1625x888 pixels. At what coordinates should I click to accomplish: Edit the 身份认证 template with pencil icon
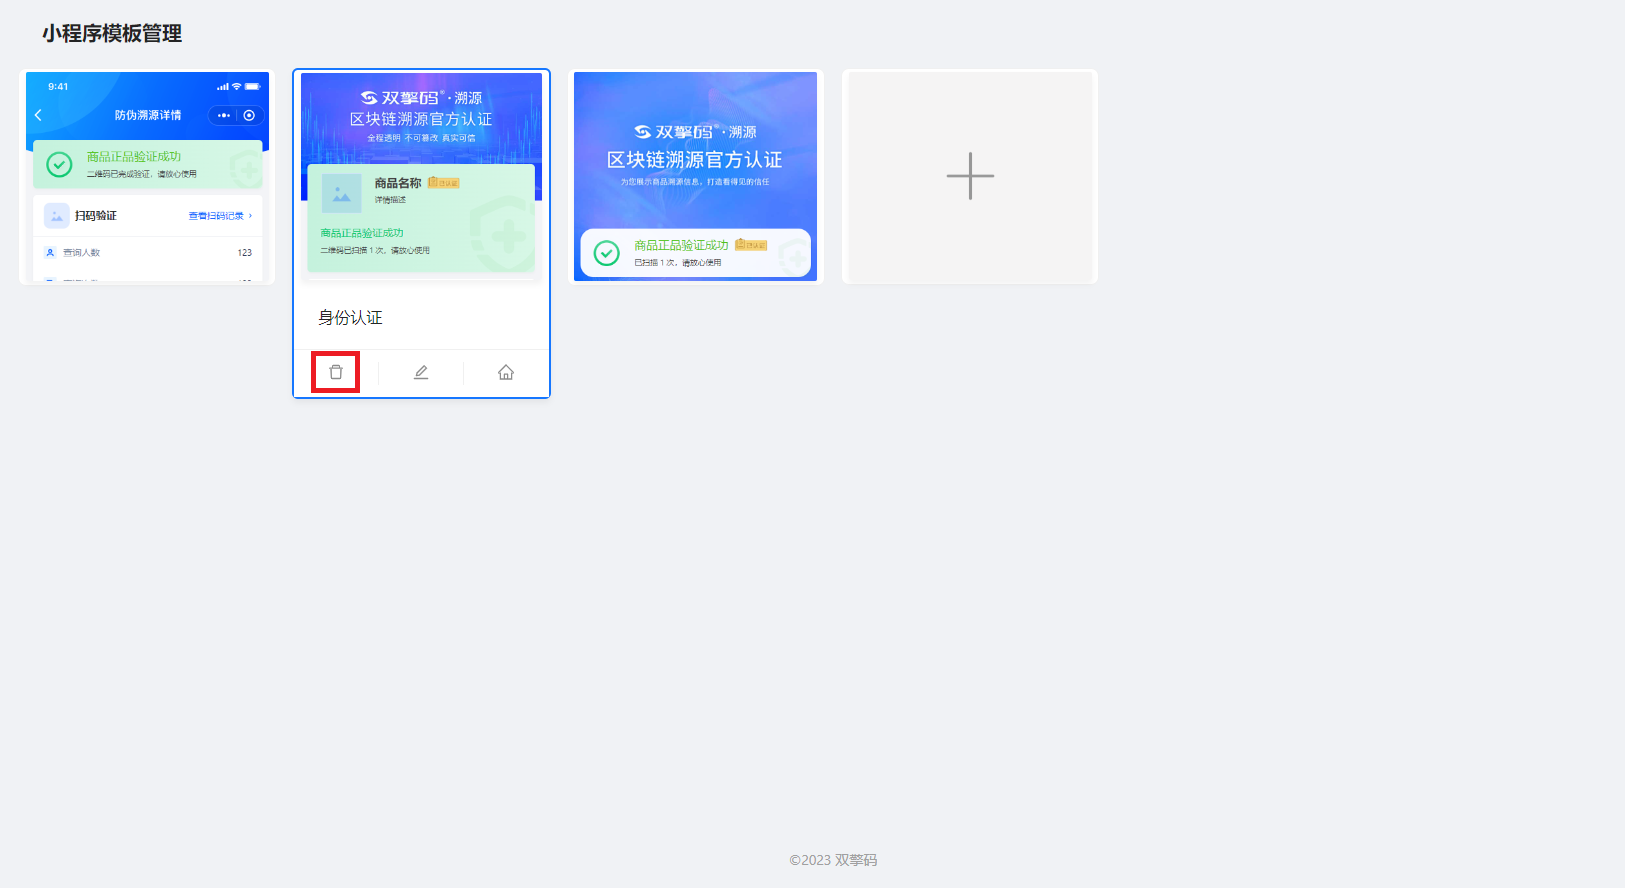pos(421,372)
